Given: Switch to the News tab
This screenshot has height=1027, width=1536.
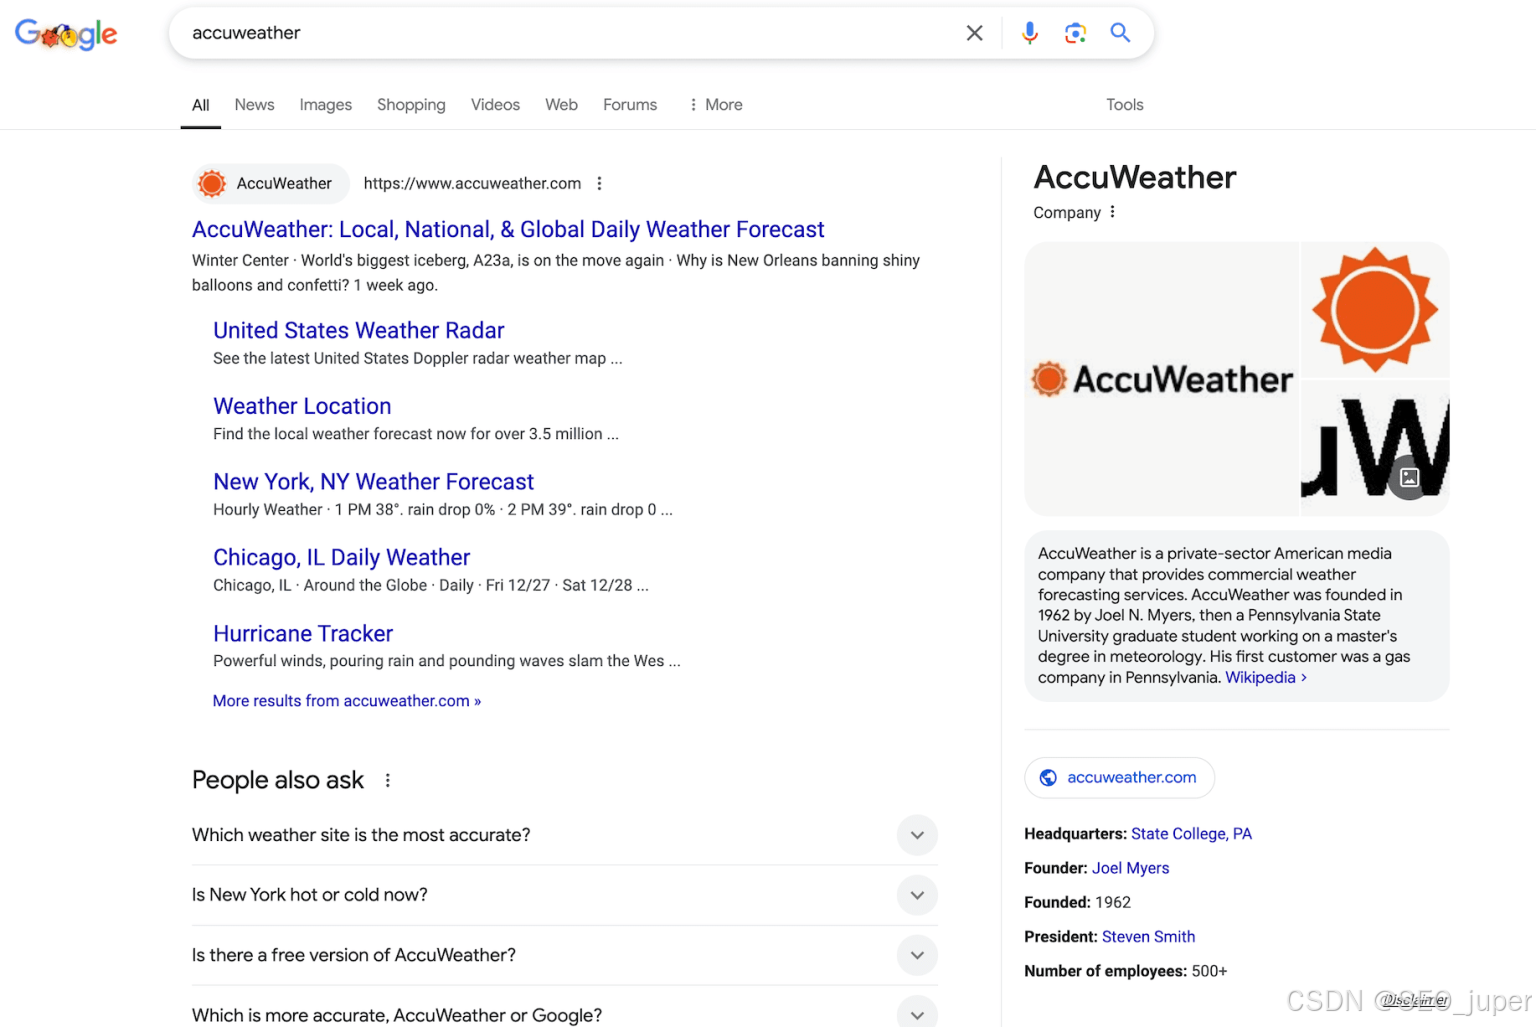Looking at the screenshot, I should tap(254, 104).
